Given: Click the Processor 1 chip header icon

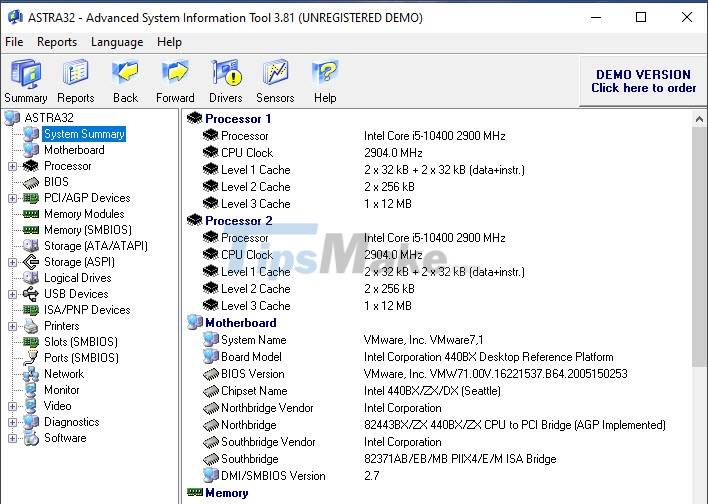Looking at the screenshot, I should click(x=194, y=118).
